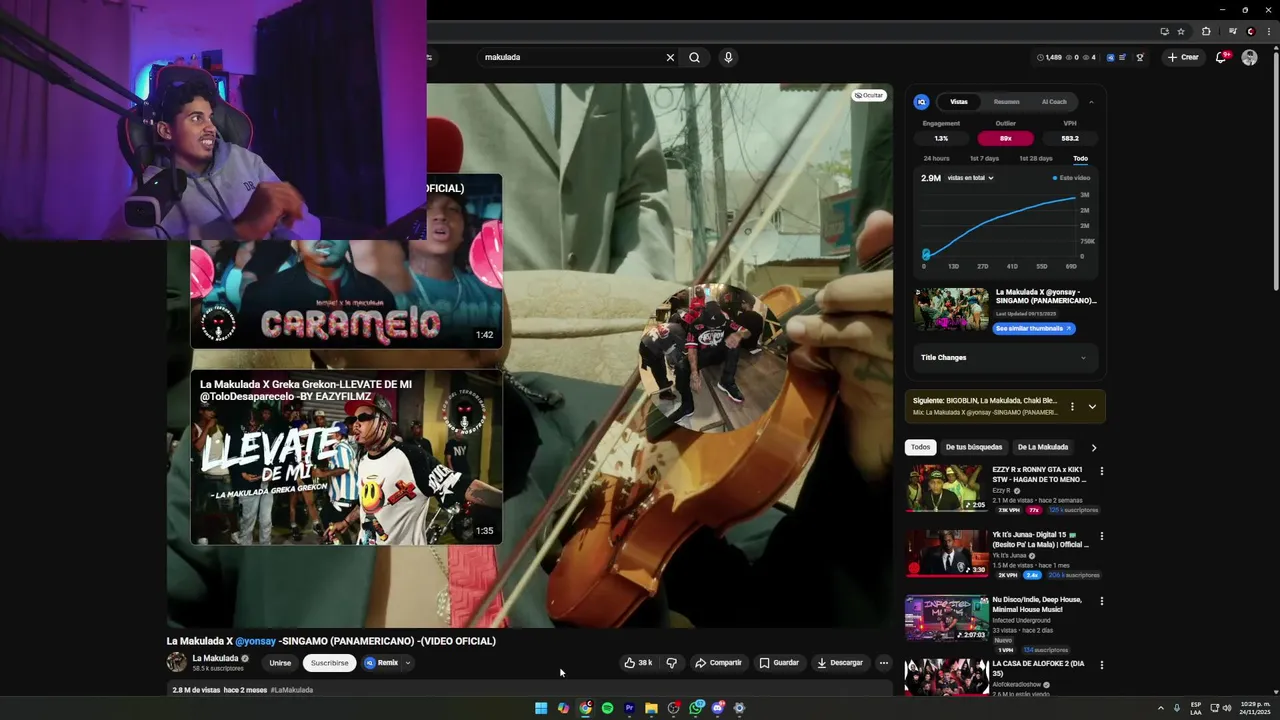Click the #LaMakulada hashtag

292,690
